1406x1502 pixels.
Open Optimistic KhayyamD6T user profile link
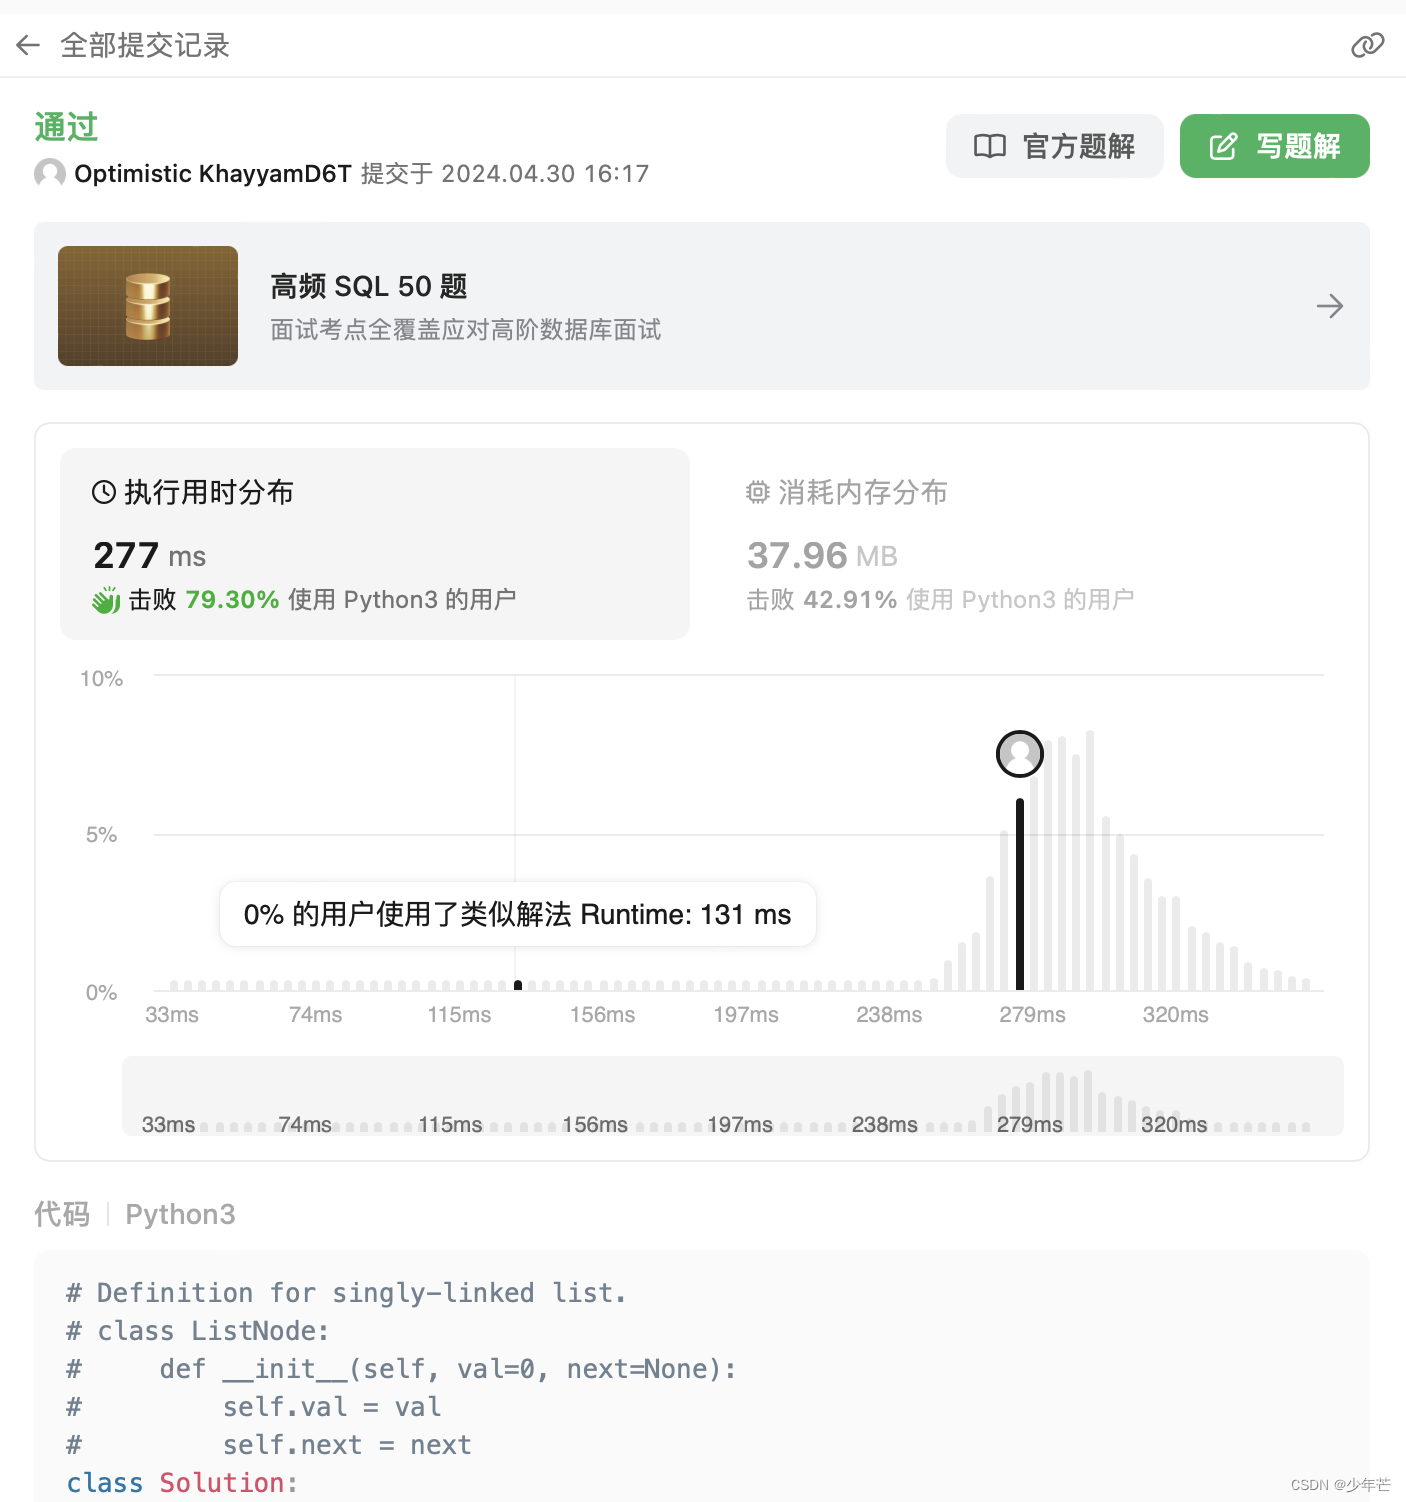[x=213, y=174]
